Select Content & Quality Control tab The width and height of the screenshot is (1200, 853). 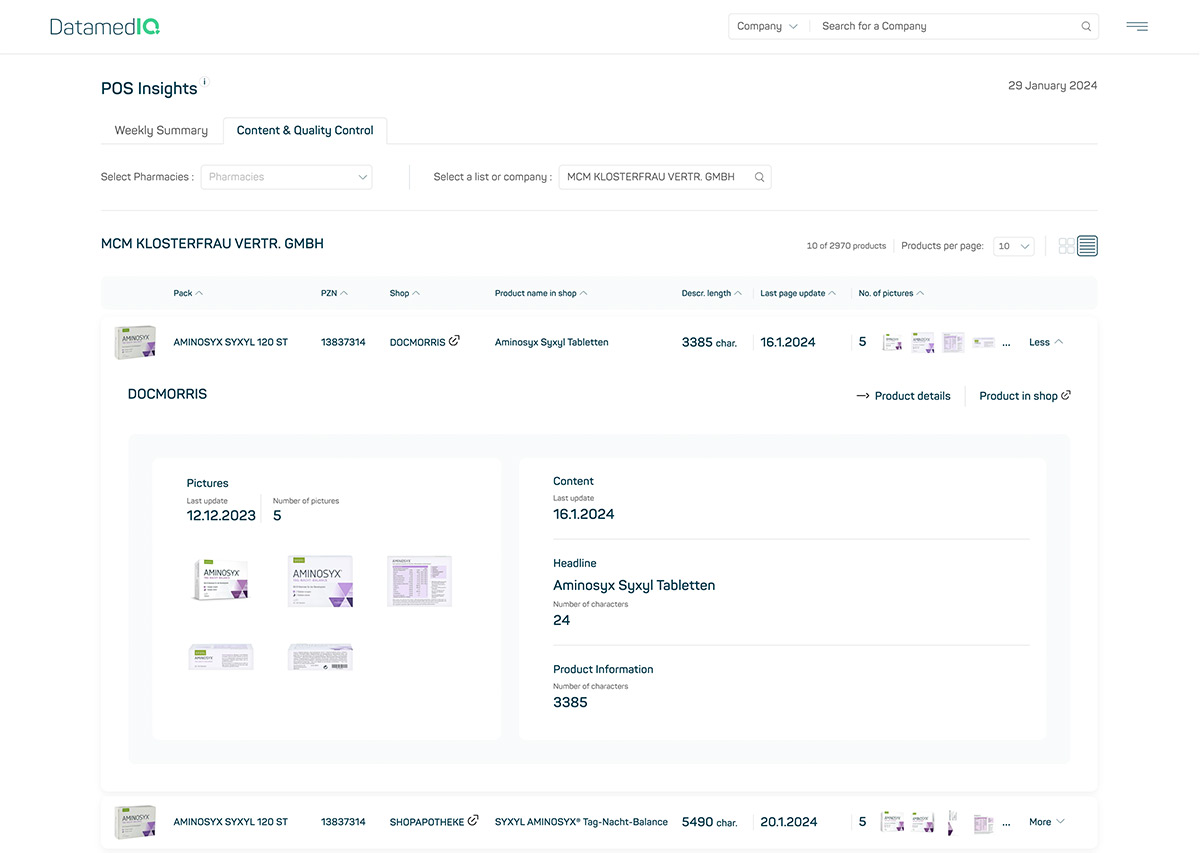coord(305,130)
